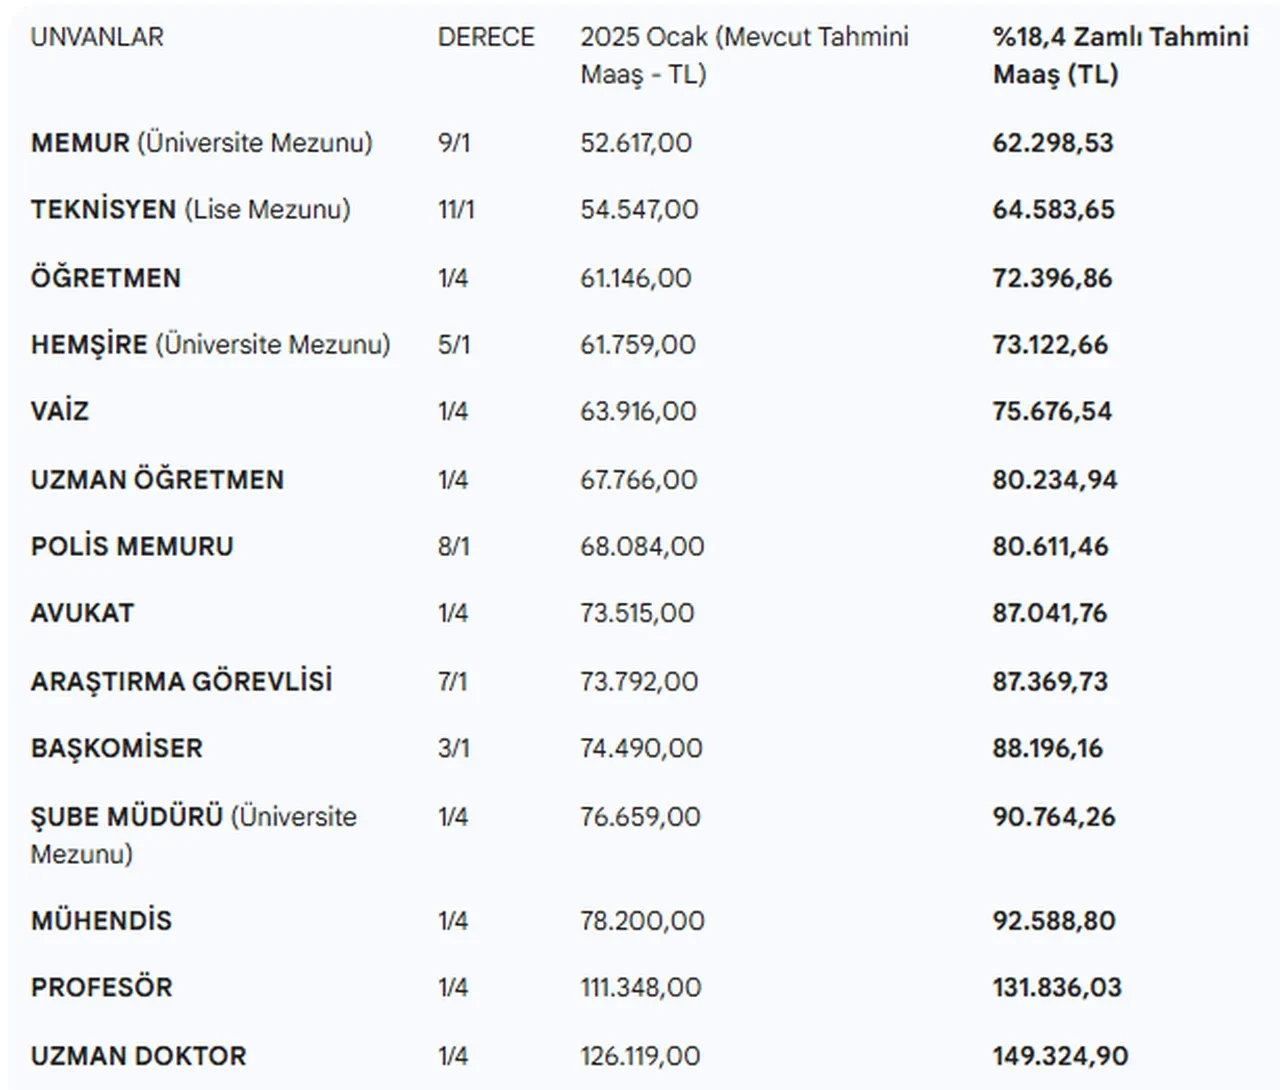Viewport: 1280px width, 1090px height.
Task: Click the DERECE column header
Action: [486, 37]
